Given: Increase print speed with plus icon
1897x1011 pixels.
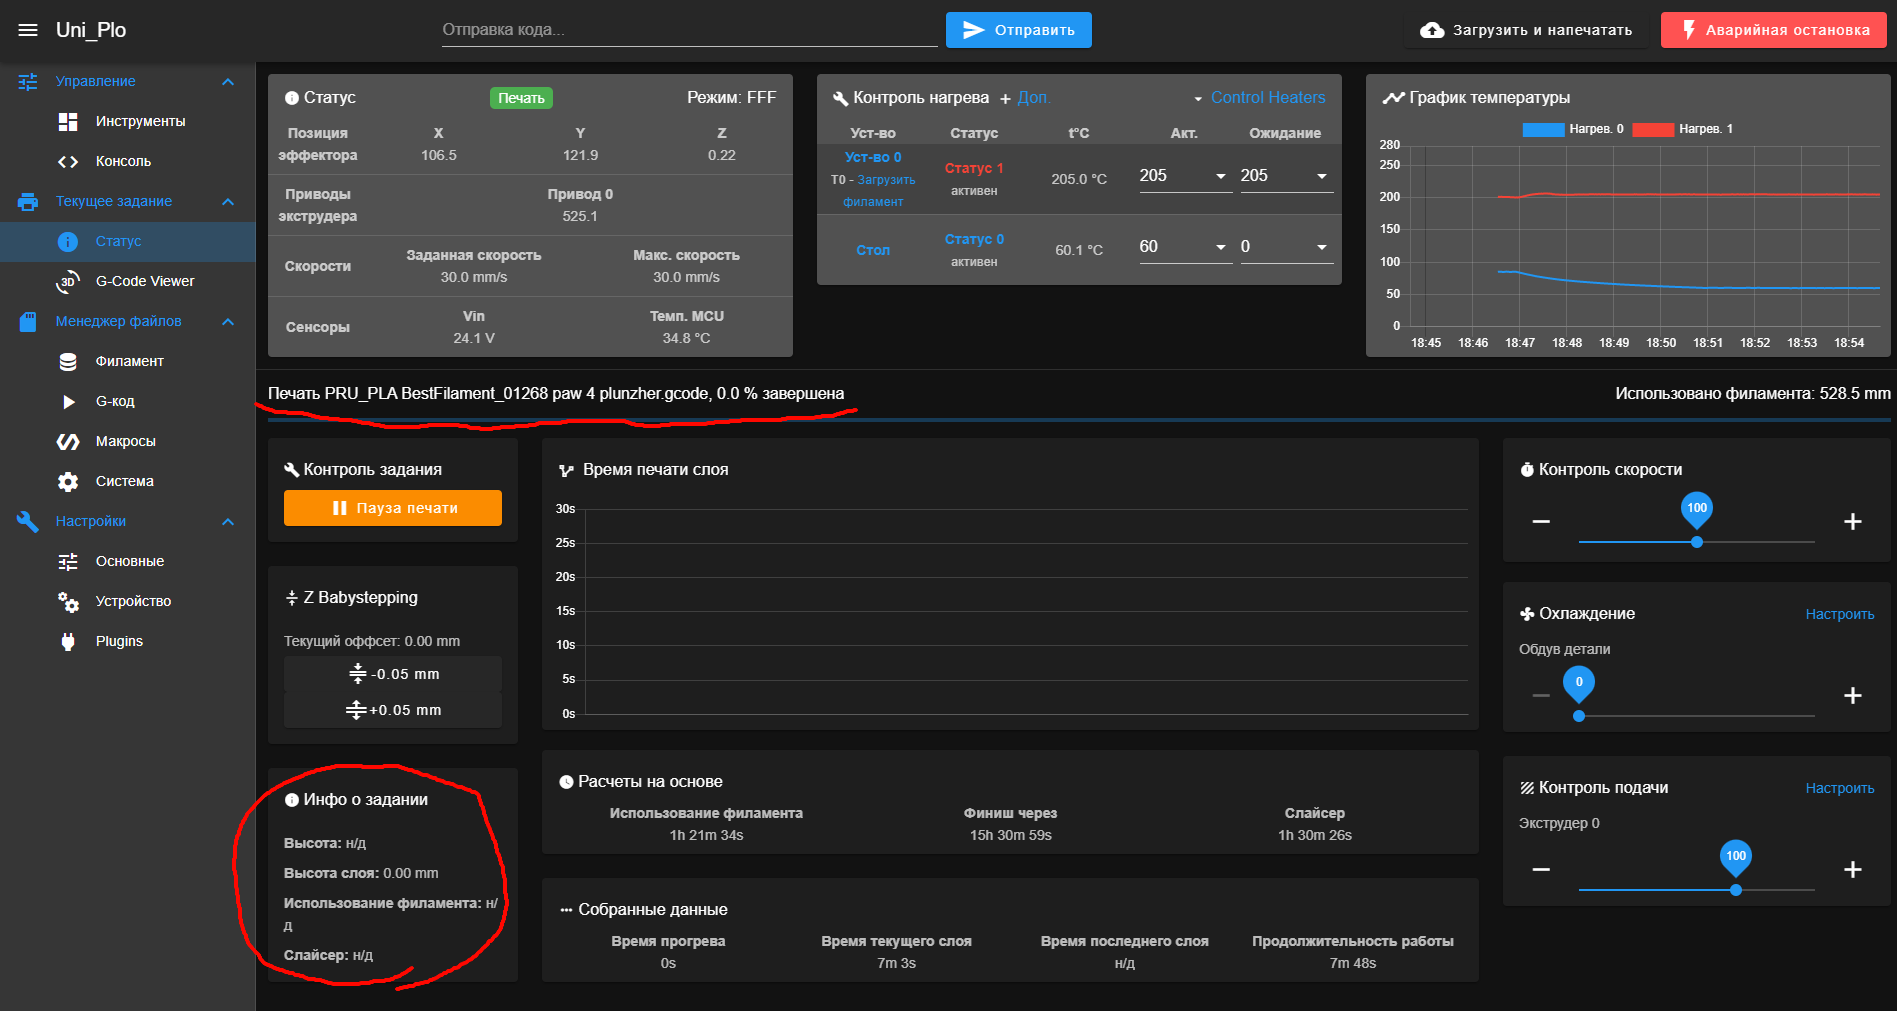Looking at the screenshot, I should 1852,521.
